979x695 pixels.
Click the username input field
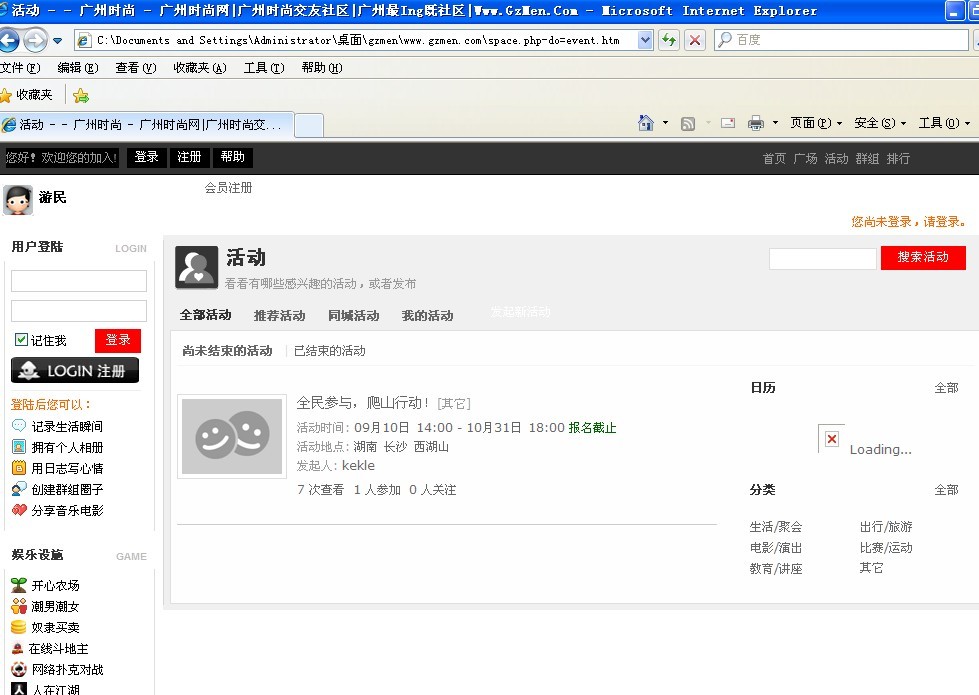coord(79,280)
